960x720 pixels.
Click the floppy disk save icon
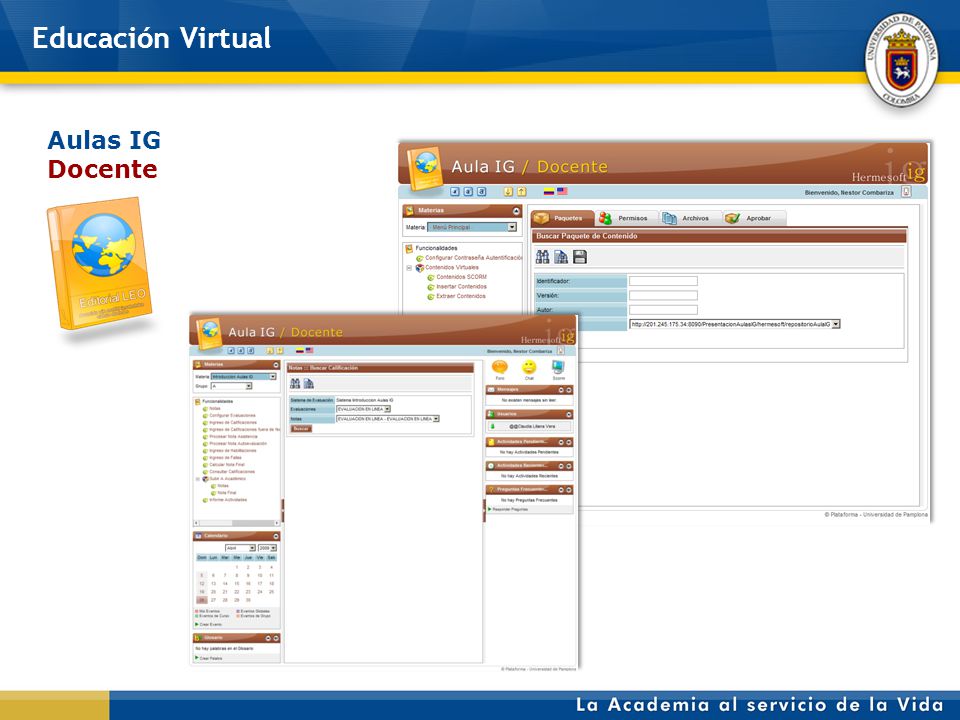[580, 257]
